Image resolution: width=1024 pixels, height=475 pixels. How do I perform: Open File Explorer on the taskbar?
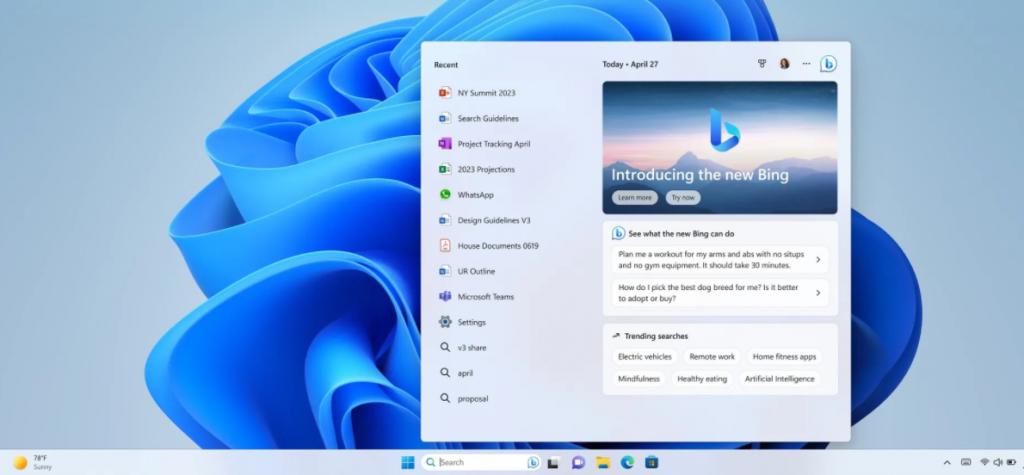pyautogui.click(x=603, y=463)
